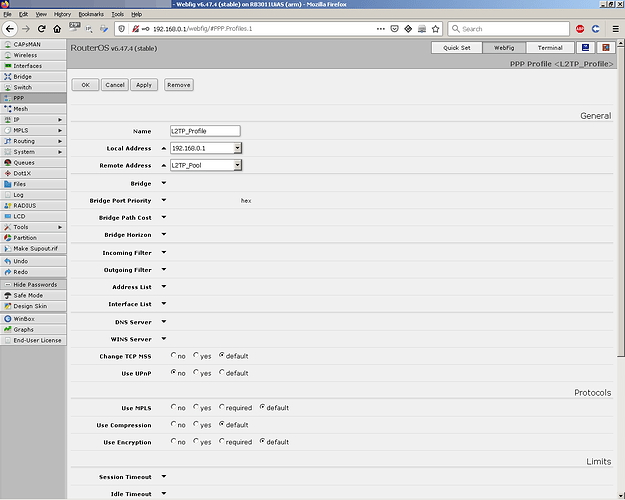Open the Local Address dropdown
Screen dimensions: 625x500
(238, 148)
